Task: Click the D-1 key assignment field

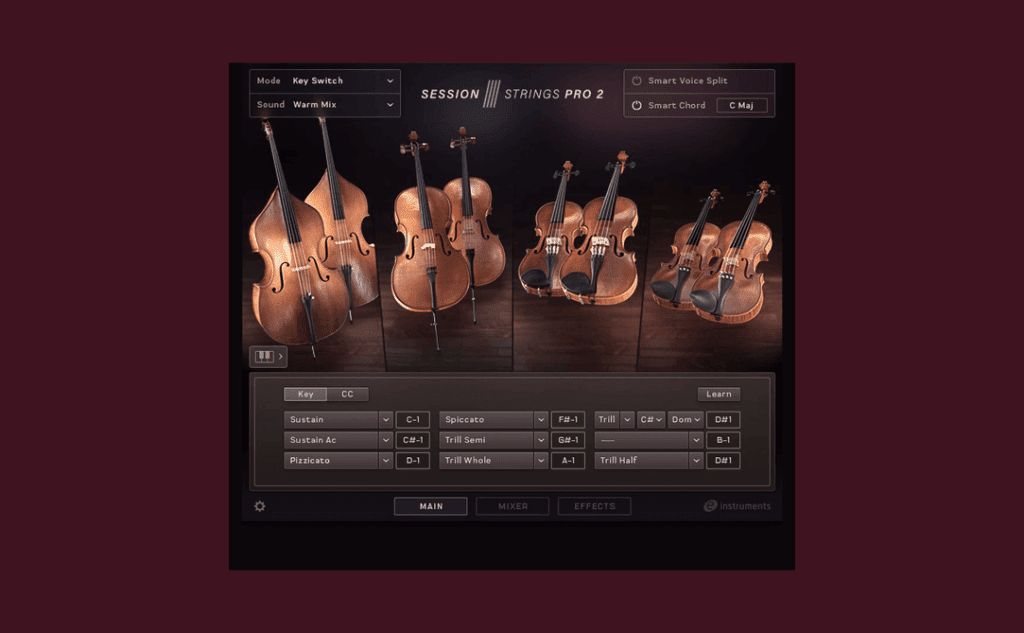Action: (x=413, y=461)
